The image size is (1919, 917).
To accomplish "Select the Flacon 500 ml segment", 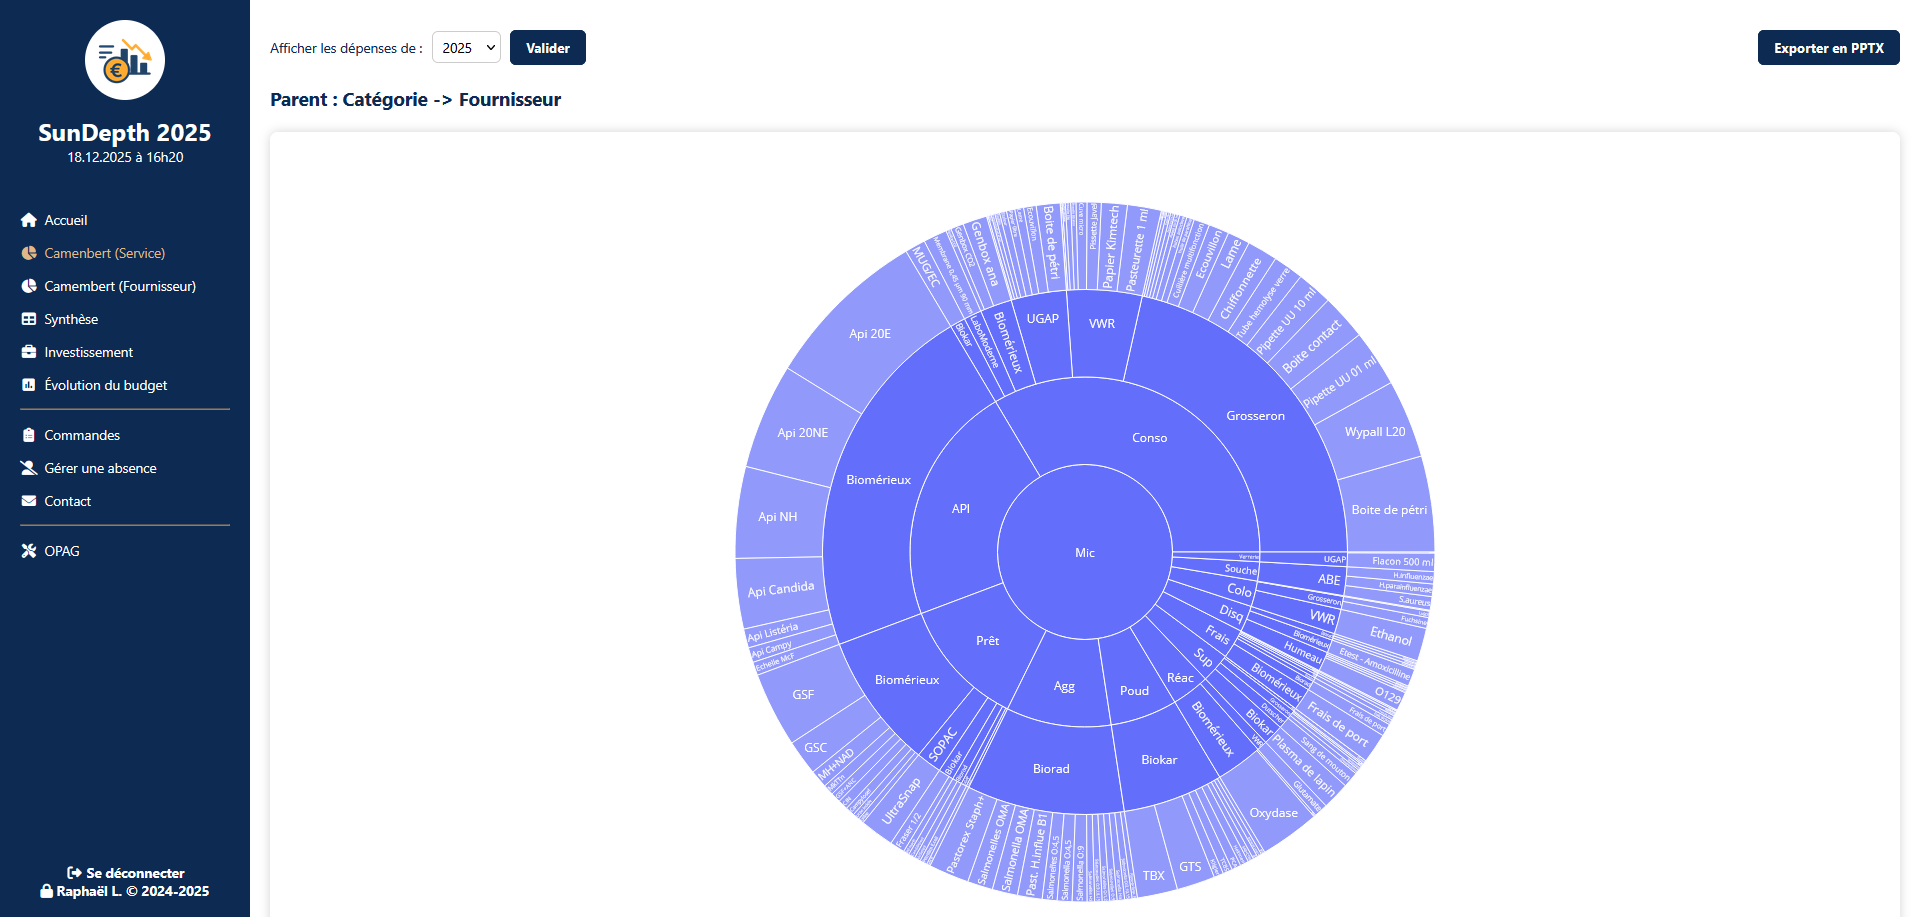I will [1402, 562].
